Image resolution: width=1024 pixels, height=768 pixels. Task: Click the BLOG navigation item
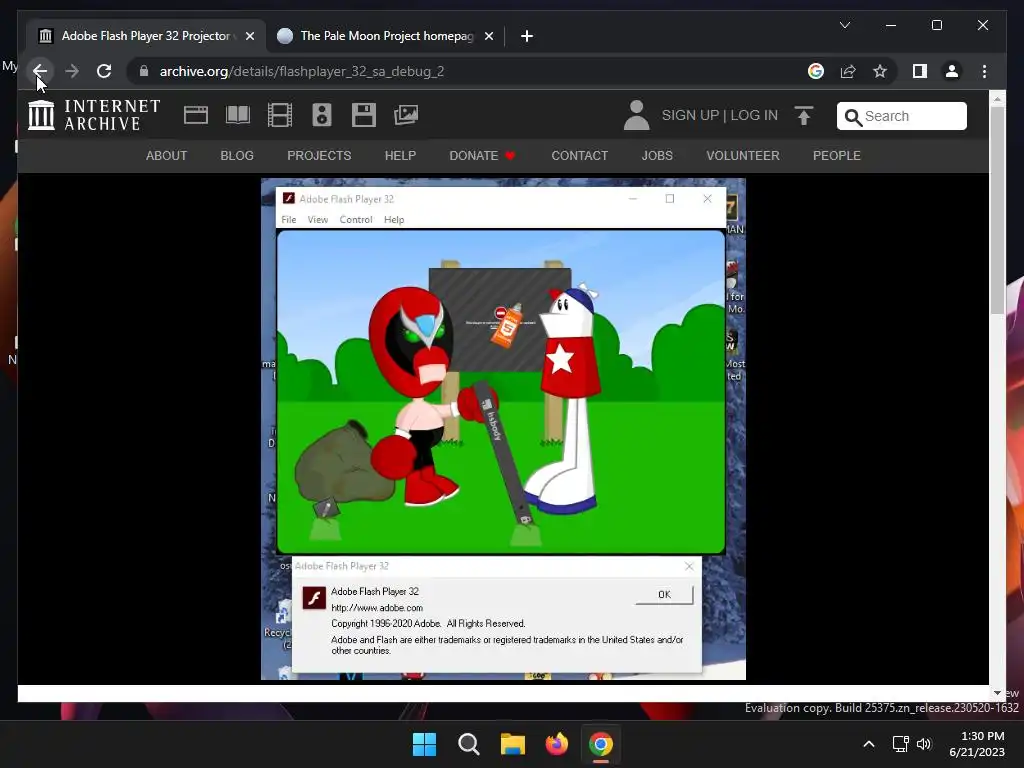236,155
